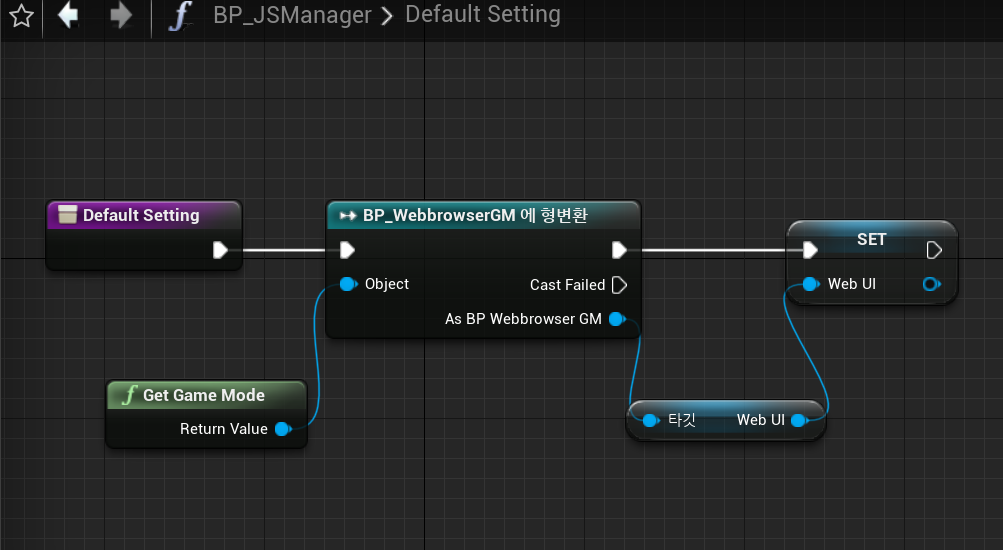Click SET node's Web UI output pin
This screenshot has height=550, width=1003.
(931, 284)
